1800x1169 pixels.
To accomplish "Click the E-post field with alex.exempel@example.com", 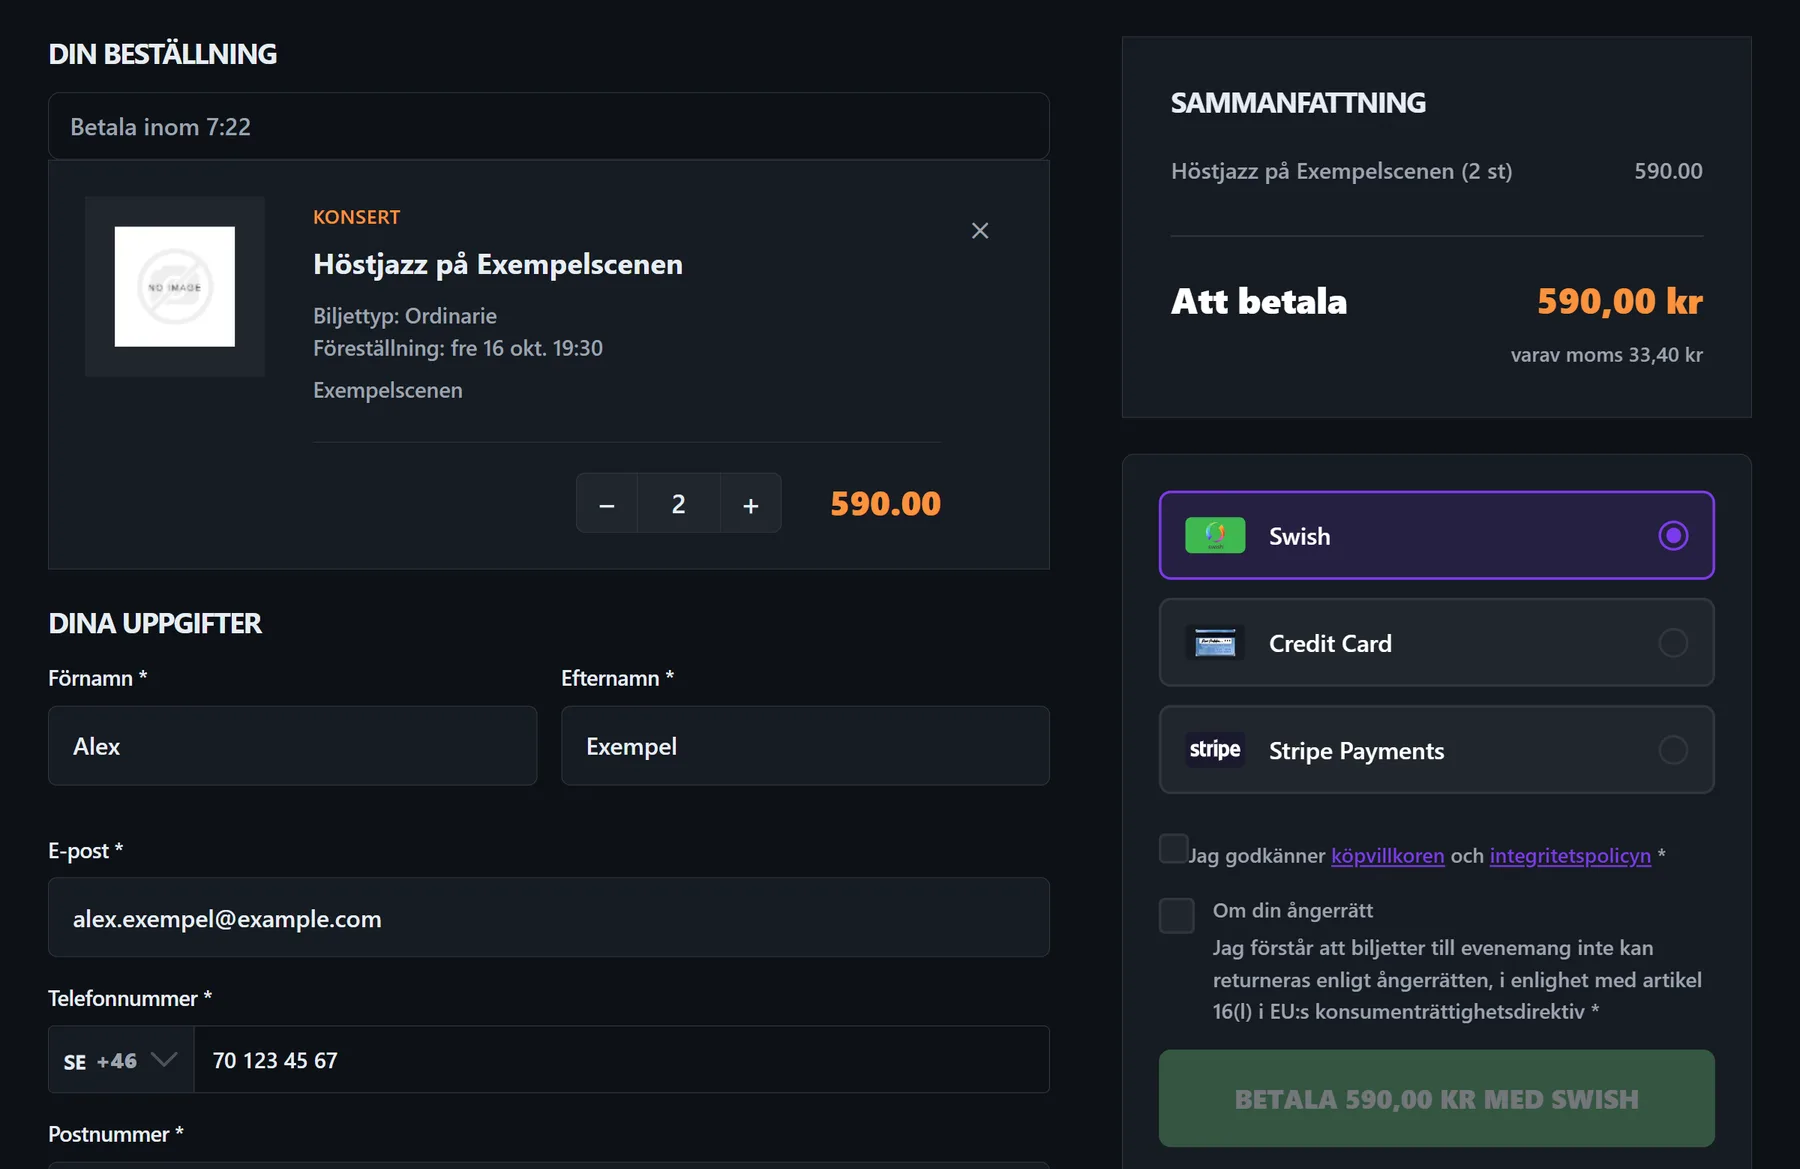I will pos(549,918).
